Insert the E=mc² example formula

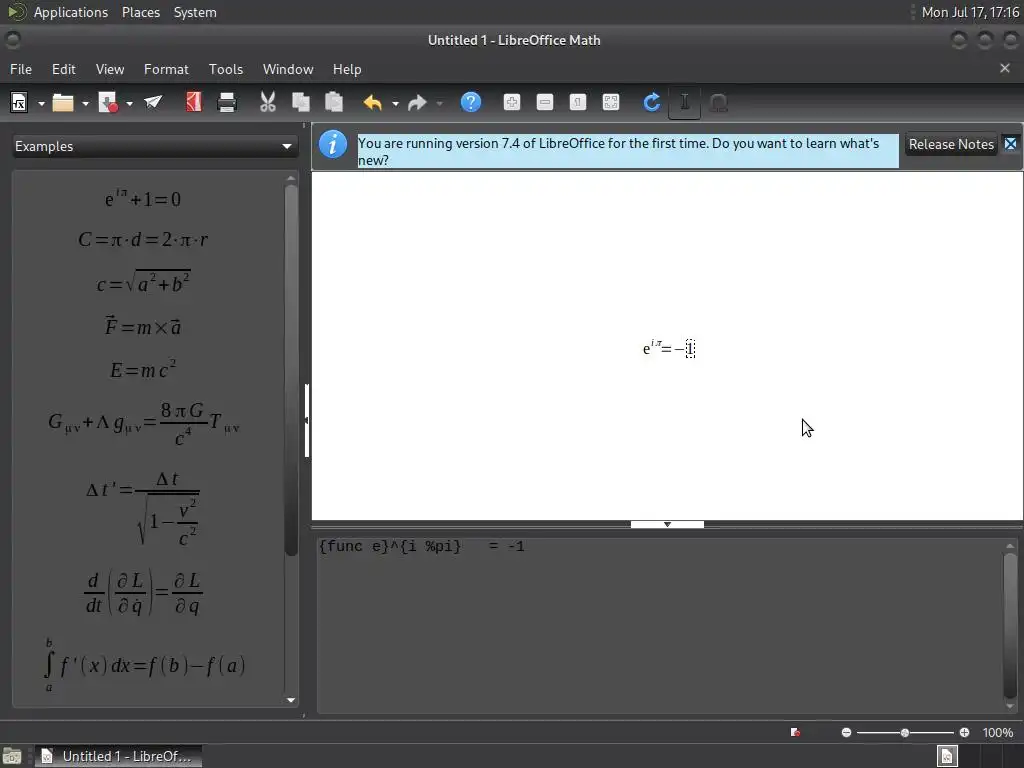point(143,369)
